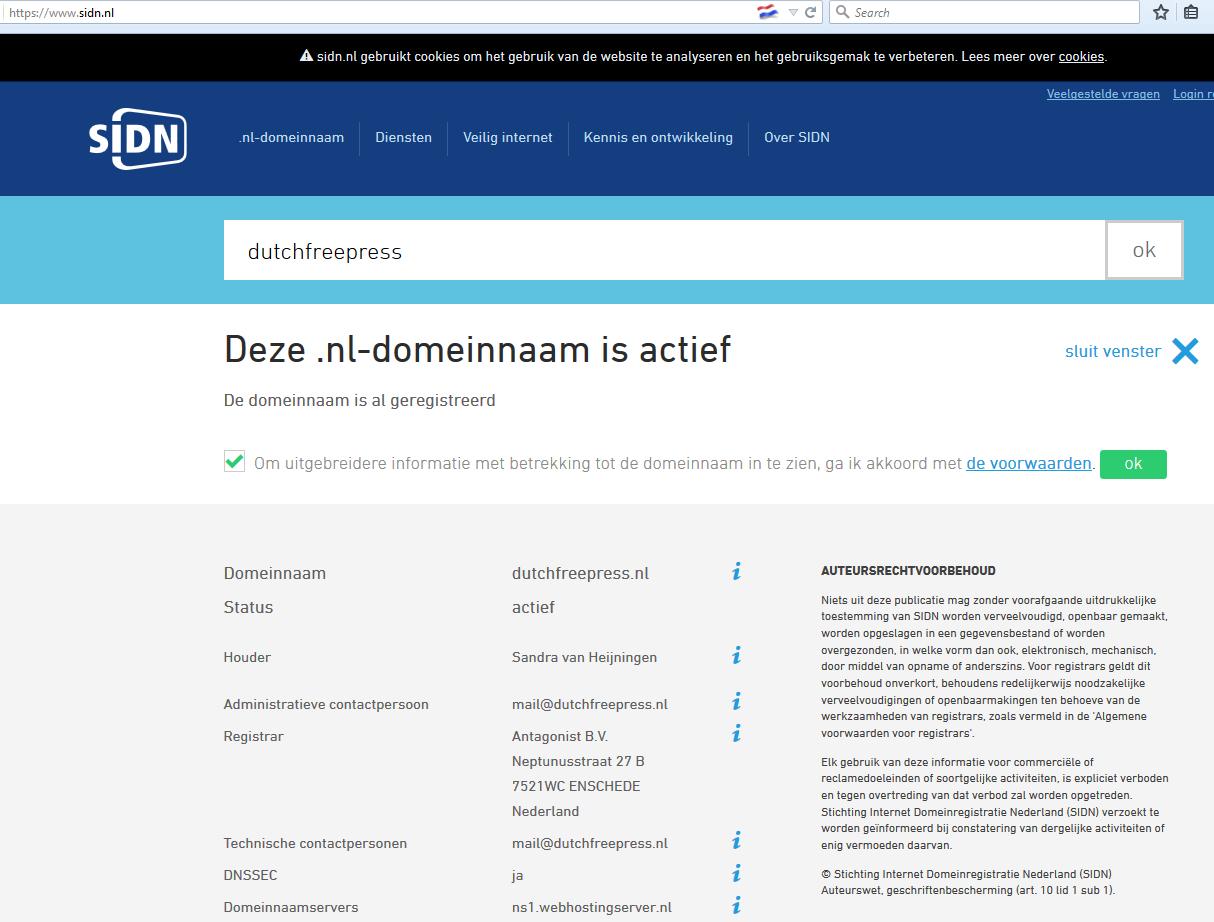Reload page using browser refresh button
Image resolution: width=1214 pixels, height=922 pixels.
pyautogui.click(x=811, y=13)
